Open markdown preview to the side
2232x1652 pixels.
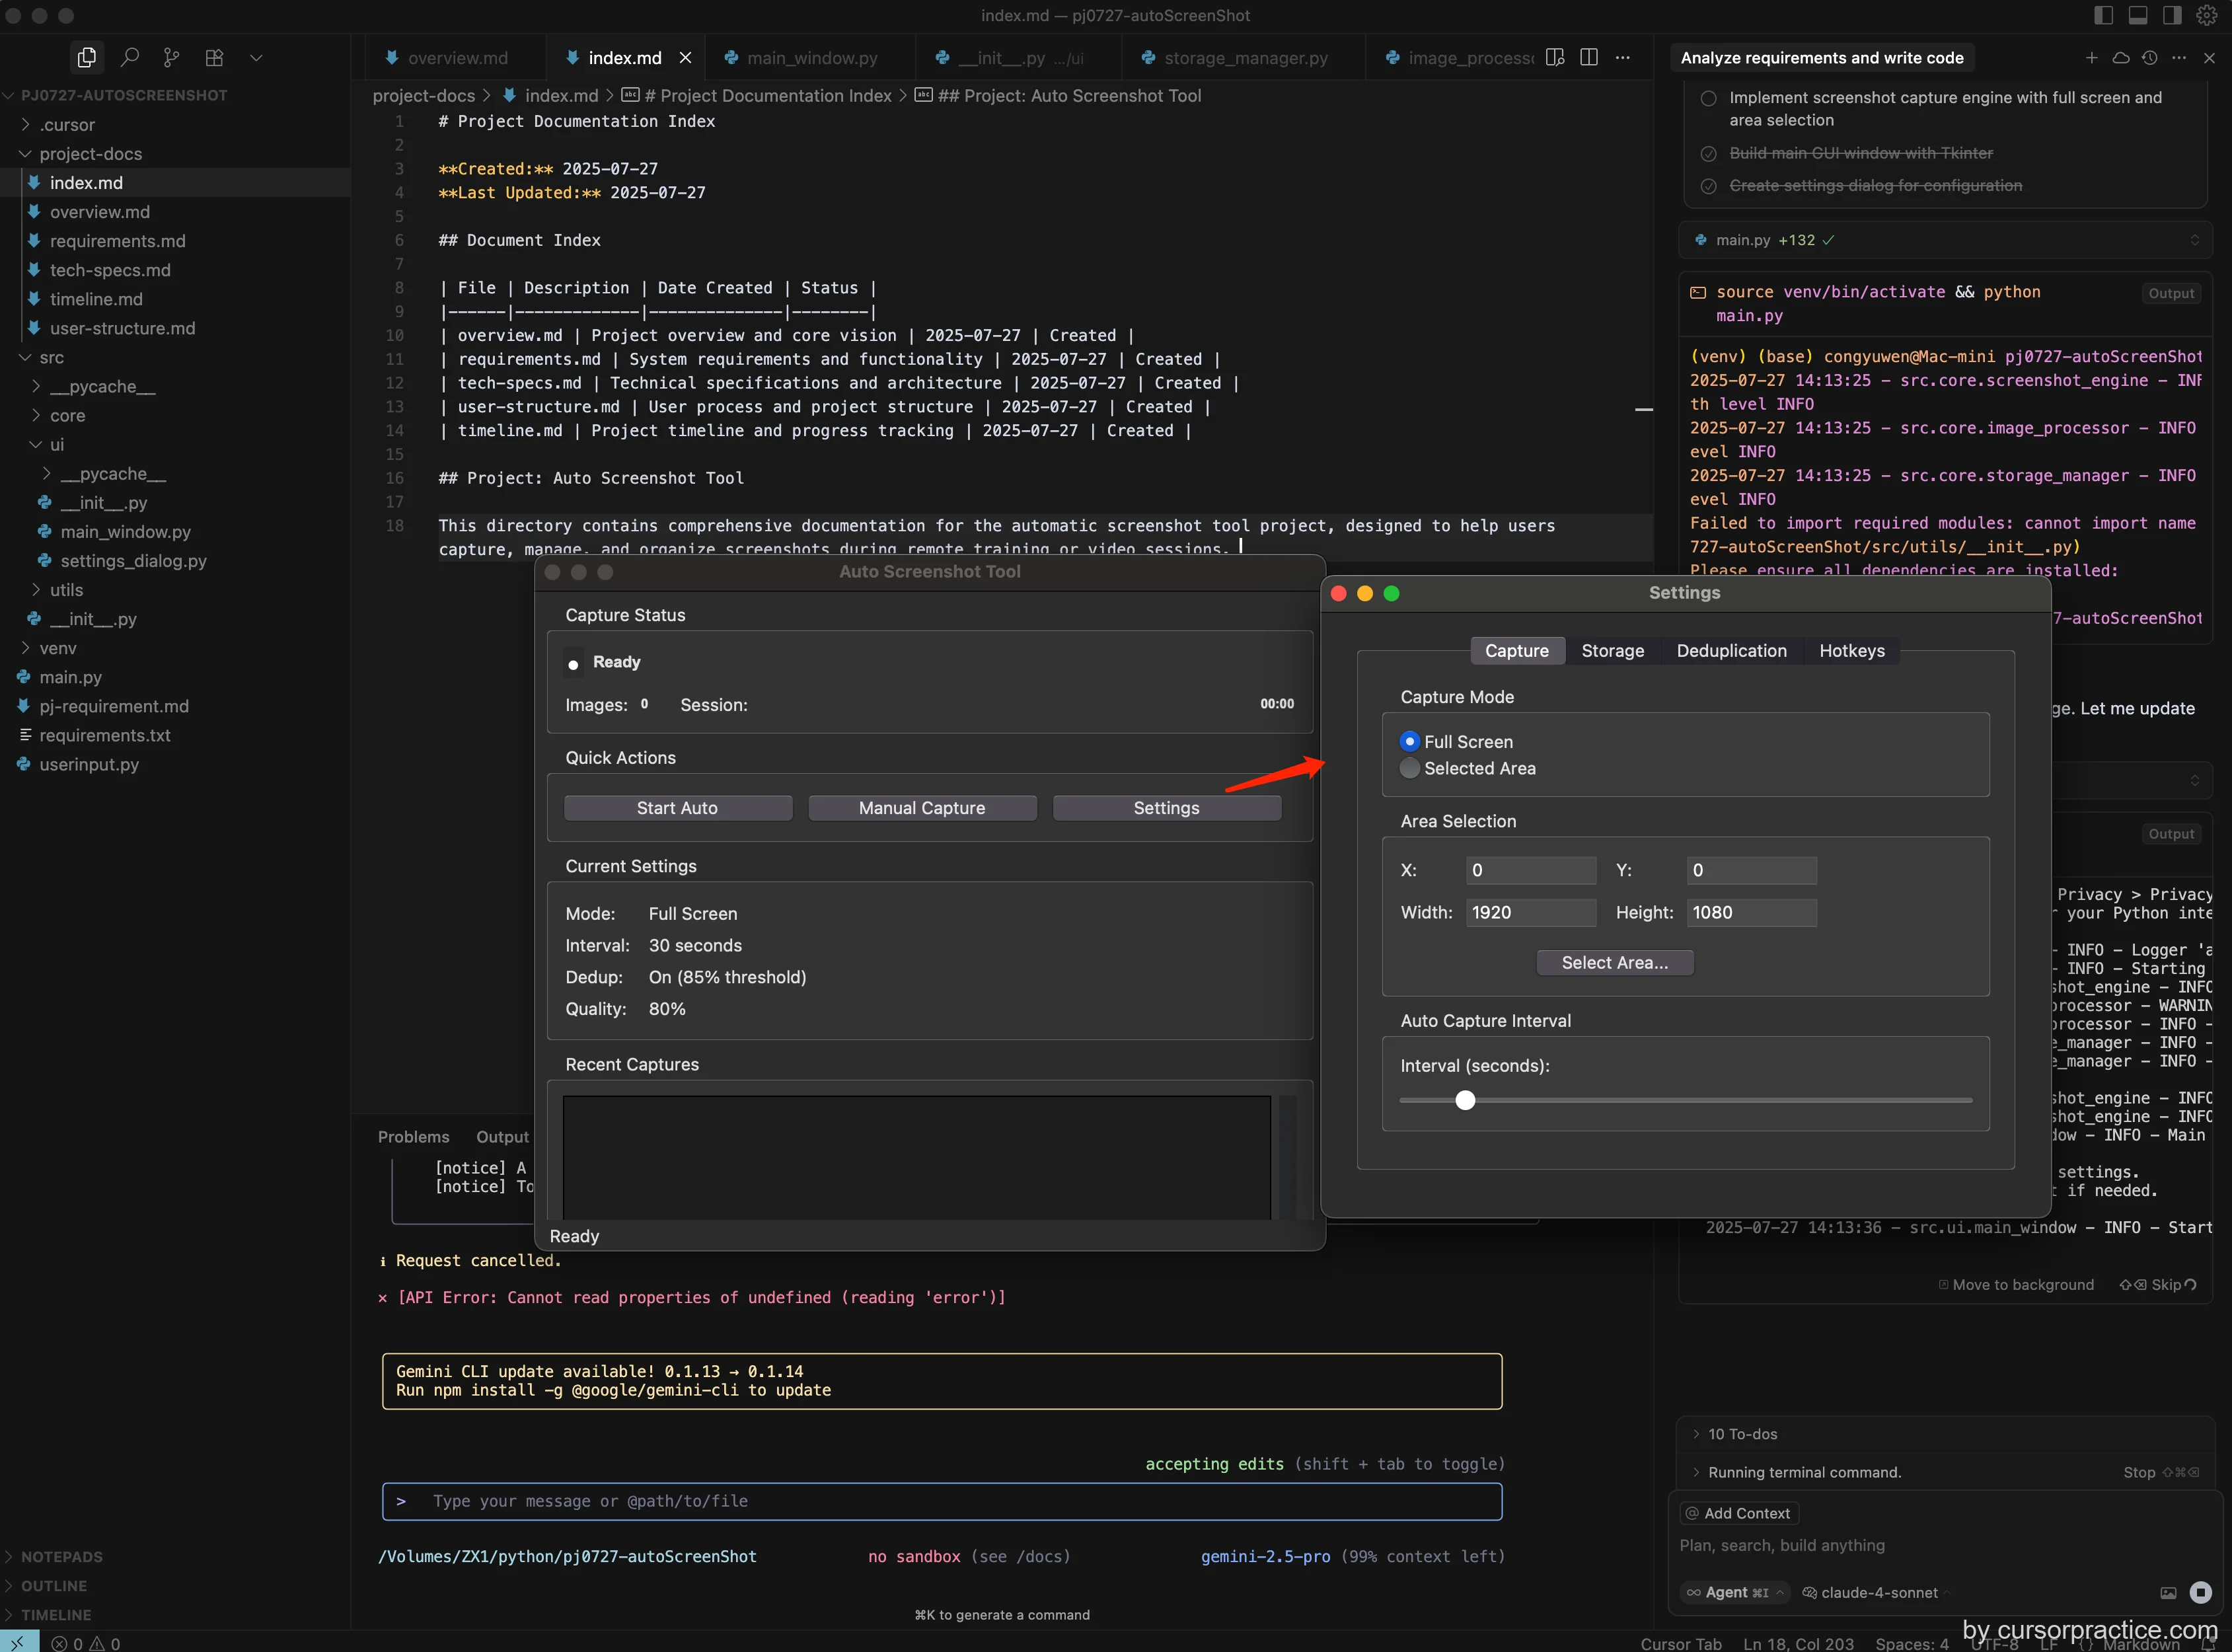pos(1555,57)
